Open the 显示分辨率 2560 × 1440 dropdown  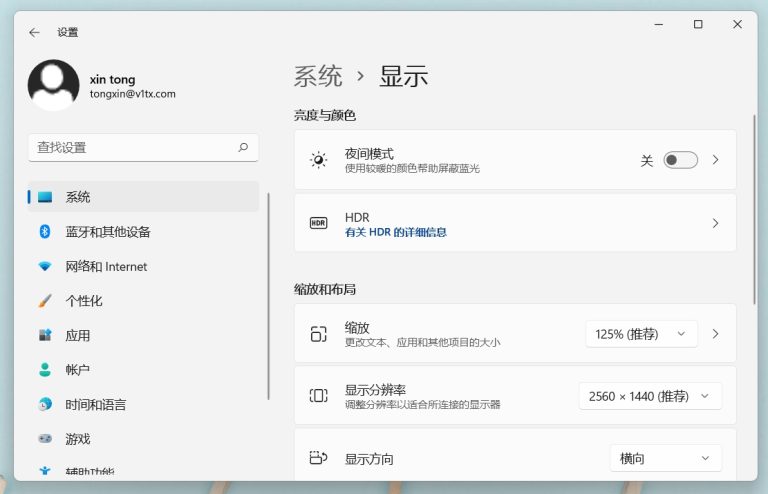(650, 396)
